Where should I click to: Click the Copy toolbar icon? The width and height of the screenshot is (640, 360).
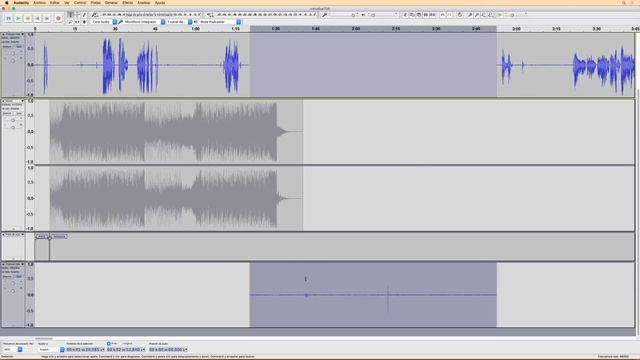tap(412, 15)
